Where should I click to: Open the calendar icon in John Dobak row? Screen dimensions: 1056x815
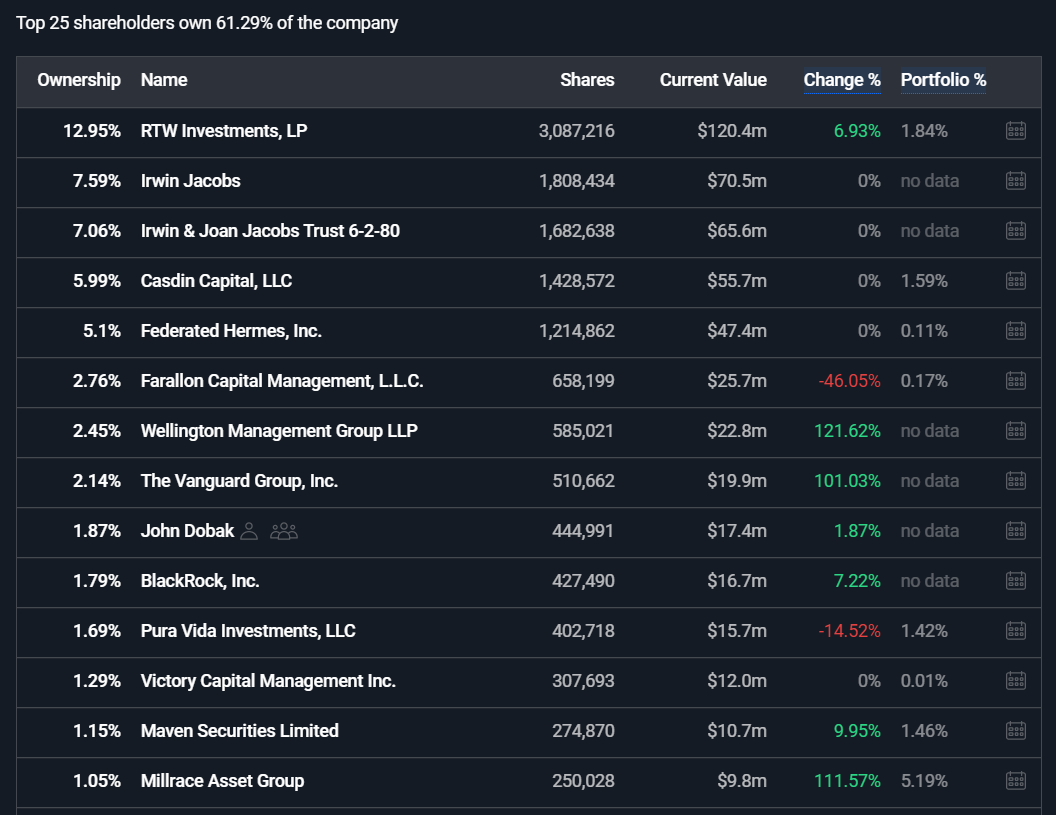pos(1016,531)
